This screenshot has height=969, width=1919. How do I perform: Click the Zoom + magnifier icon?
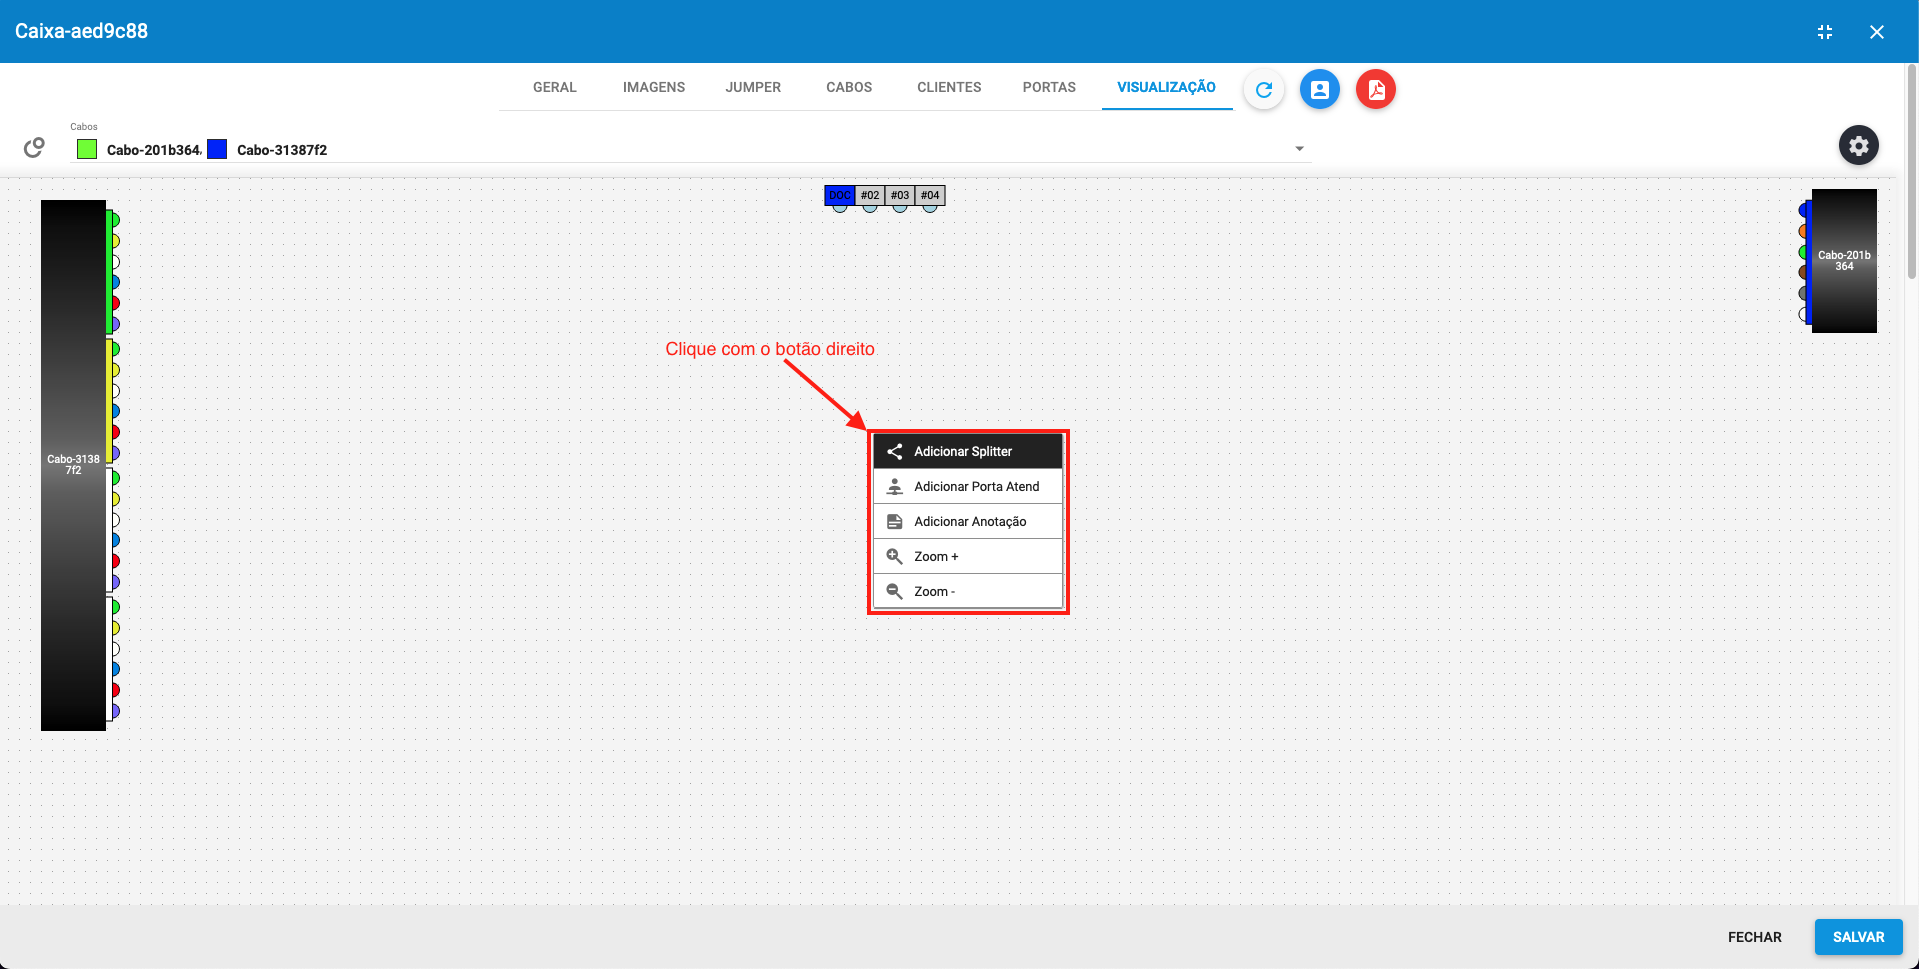[x=895, y=556]
